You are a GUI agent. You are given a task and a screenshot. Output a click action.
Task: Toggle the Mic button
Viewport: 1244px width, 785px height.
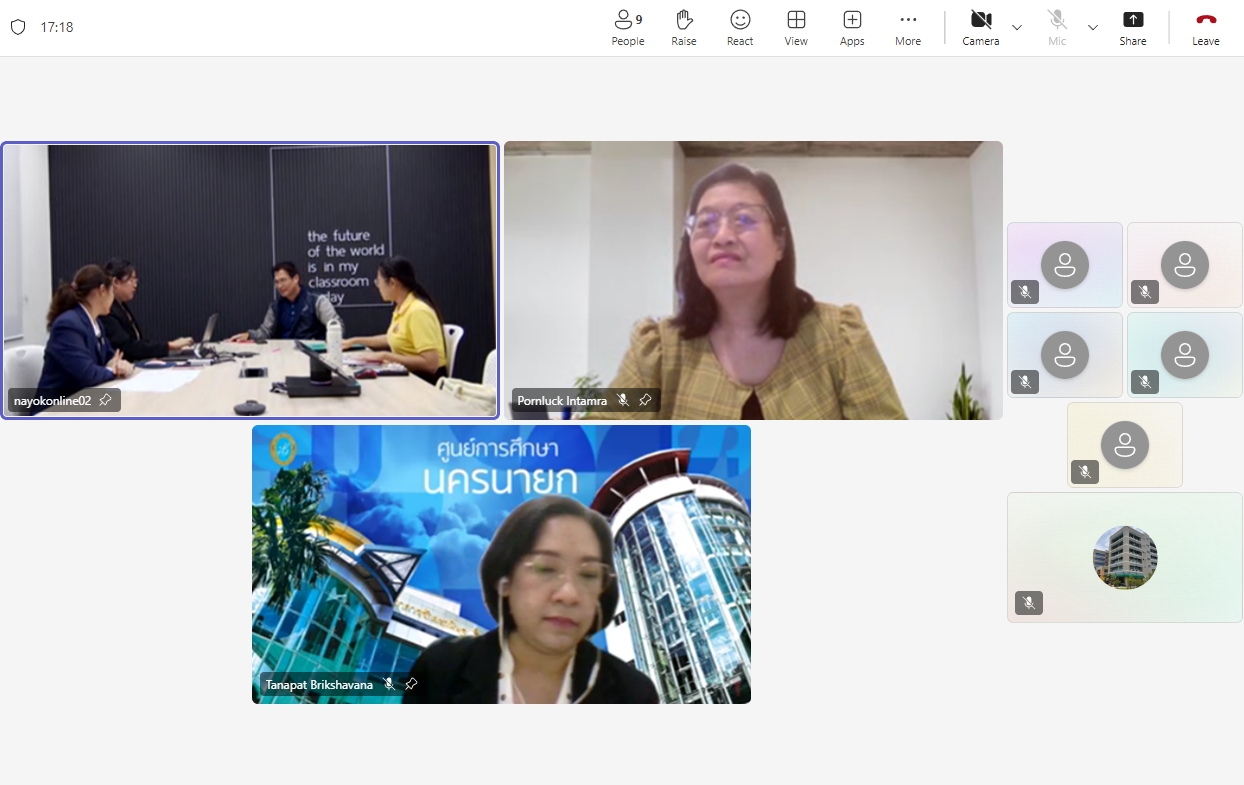click(1057, 28)
